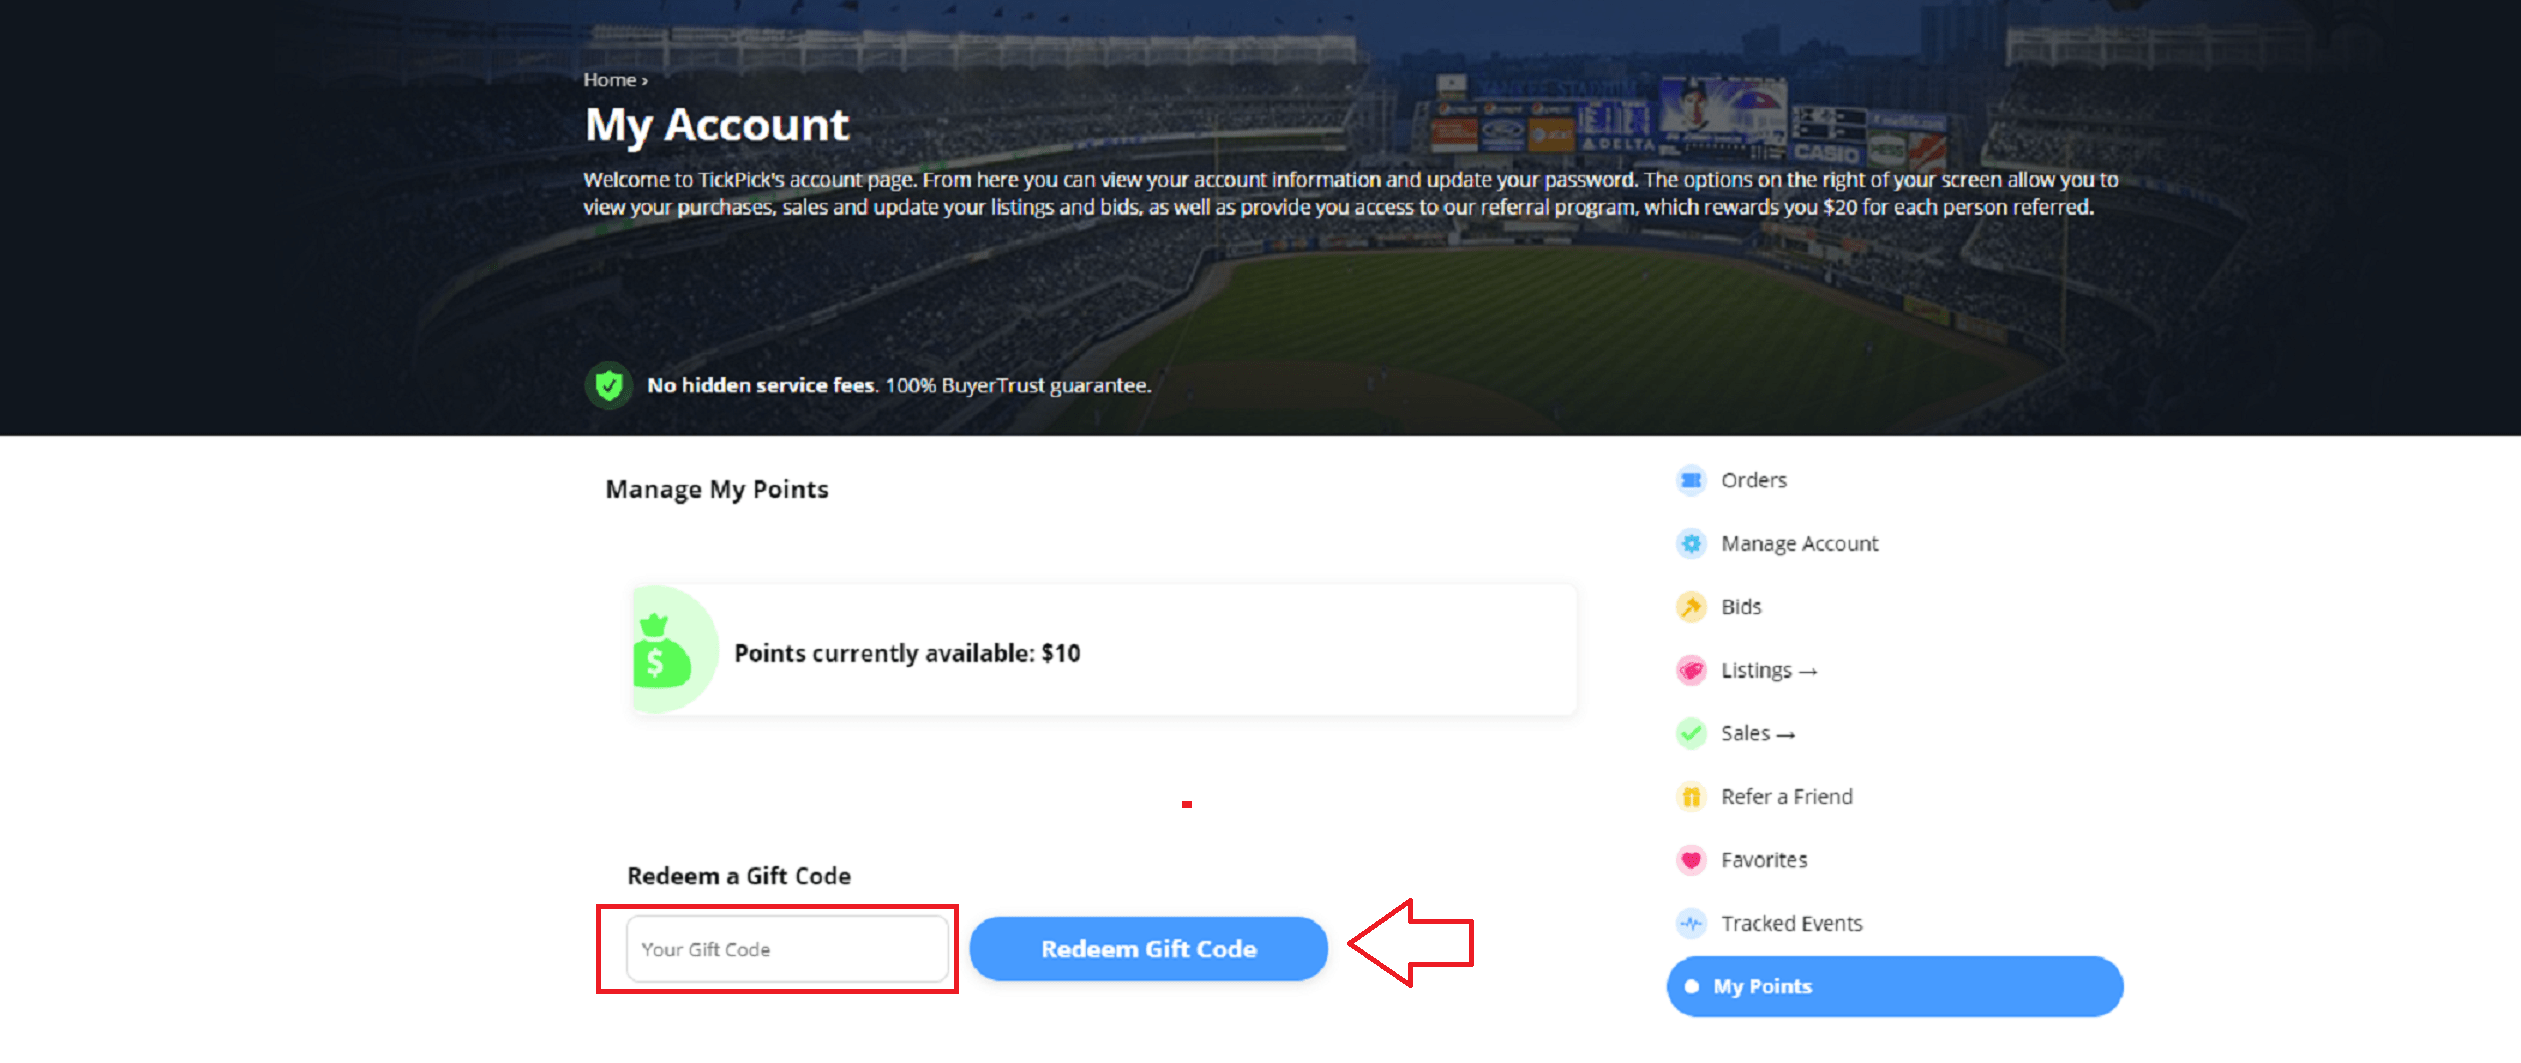The image size is (2521, 1063).
Task: Click the Manage Account gear icon
Action: (1691, 543)
